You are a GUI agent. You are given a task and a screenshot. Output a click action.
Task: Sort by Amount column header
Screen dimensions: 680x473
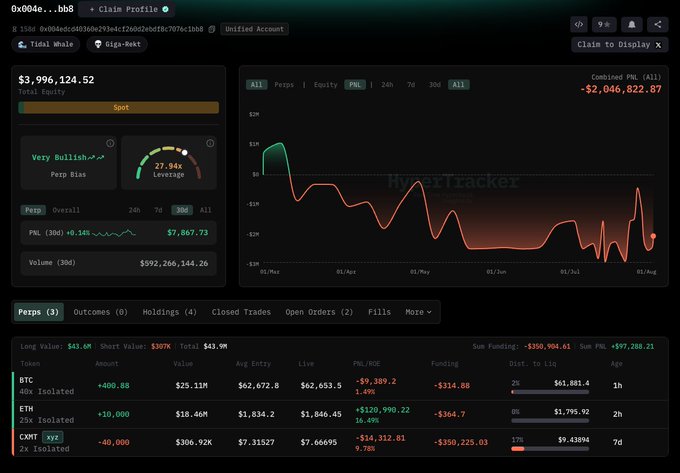coord(107,364)
